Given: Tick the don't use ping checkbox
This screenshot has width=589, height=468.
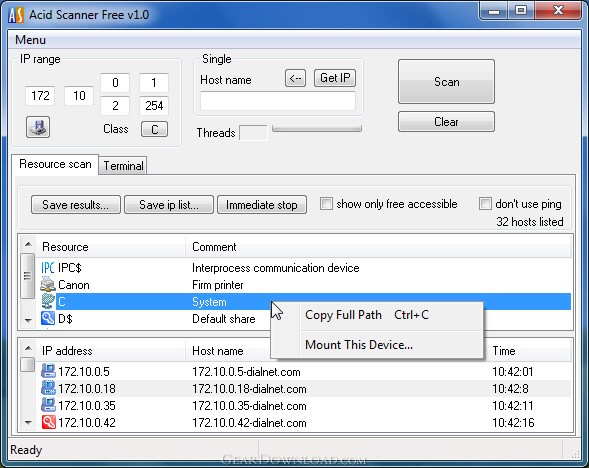Looking at the screenshot, I should tap(485, 204).
